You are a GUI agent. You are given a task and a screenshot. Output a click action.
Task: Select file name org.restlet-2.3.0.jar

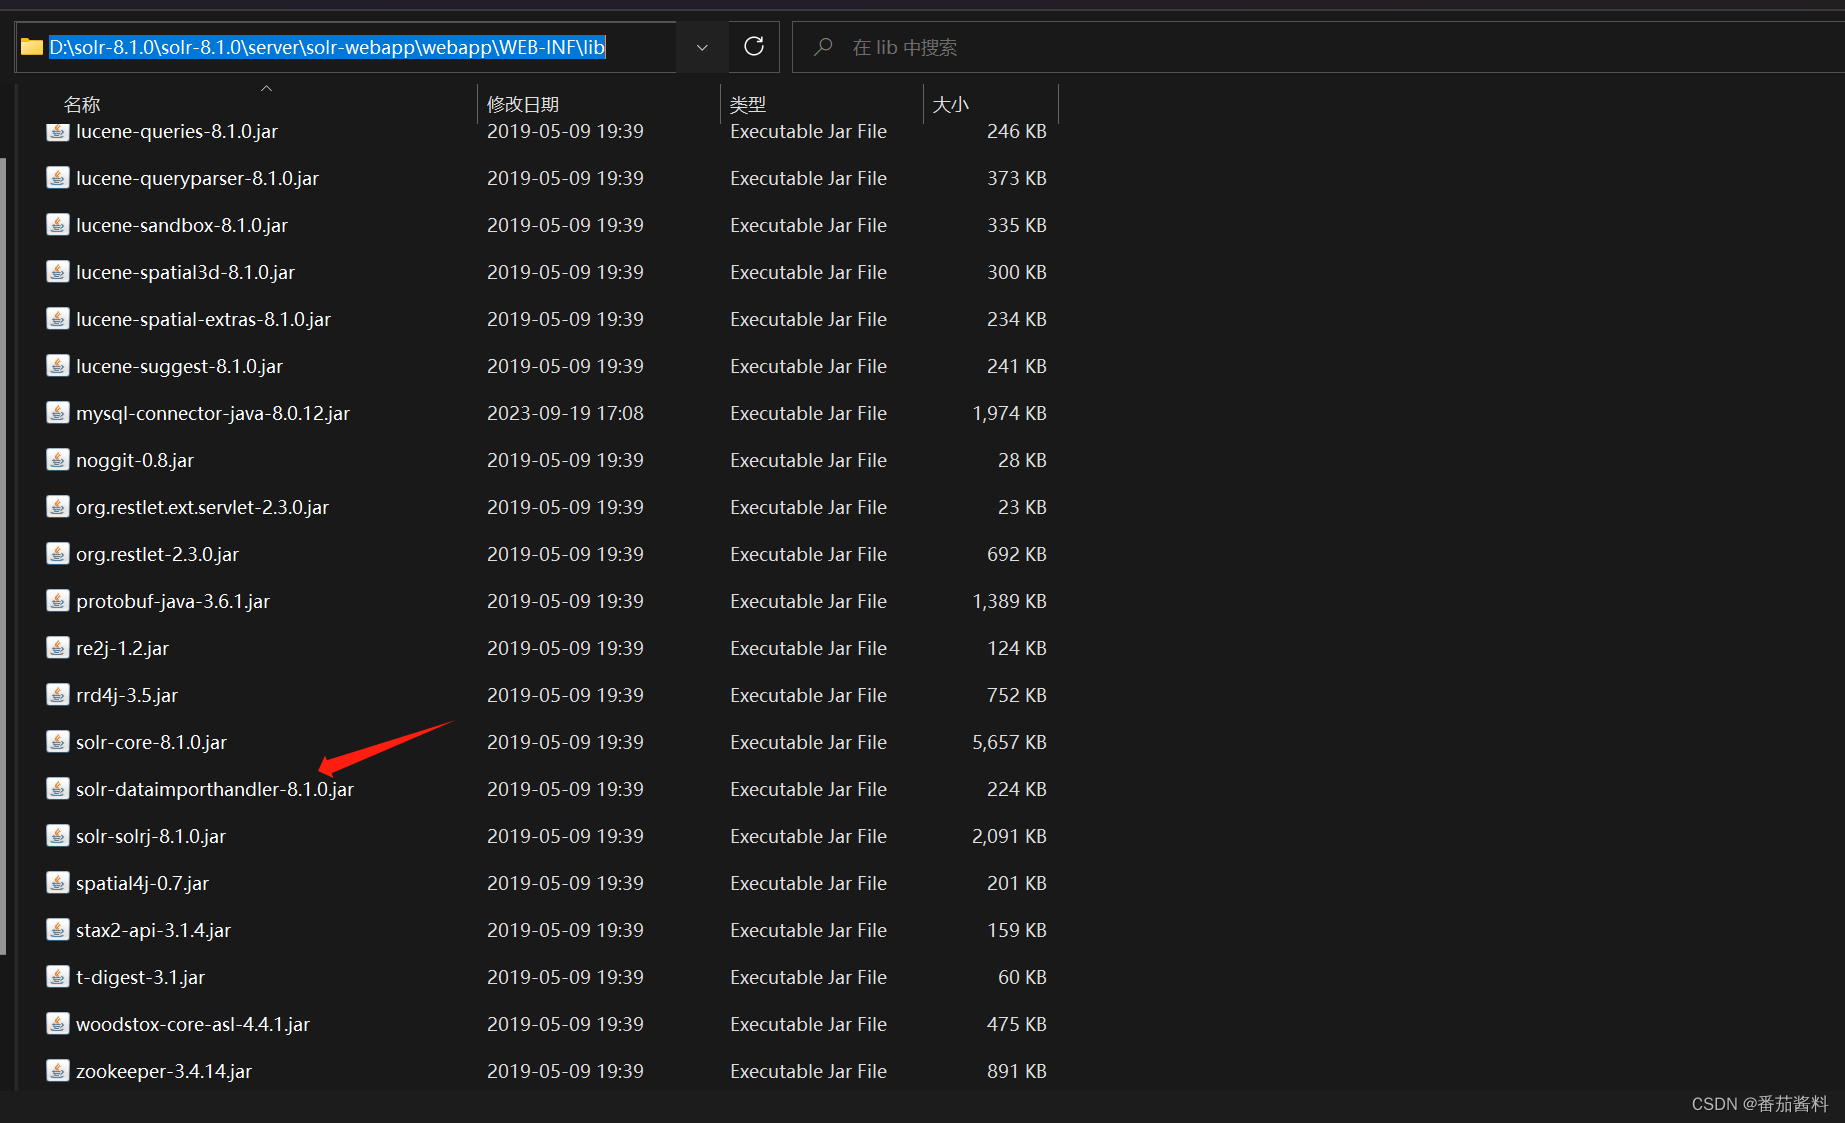(158, 554)
